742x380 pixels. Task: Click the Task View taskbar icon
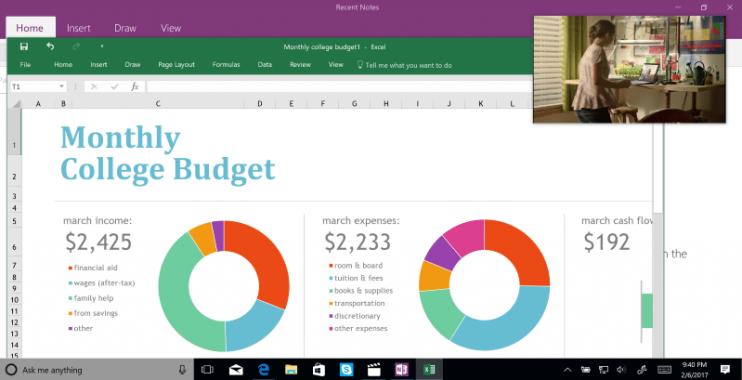pyautogui.click(x=207, y=370)
